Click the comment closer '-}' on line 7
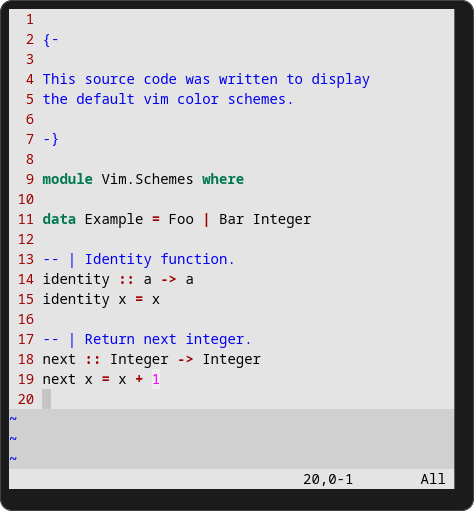474x511 pixels. (x=51, y=139)
